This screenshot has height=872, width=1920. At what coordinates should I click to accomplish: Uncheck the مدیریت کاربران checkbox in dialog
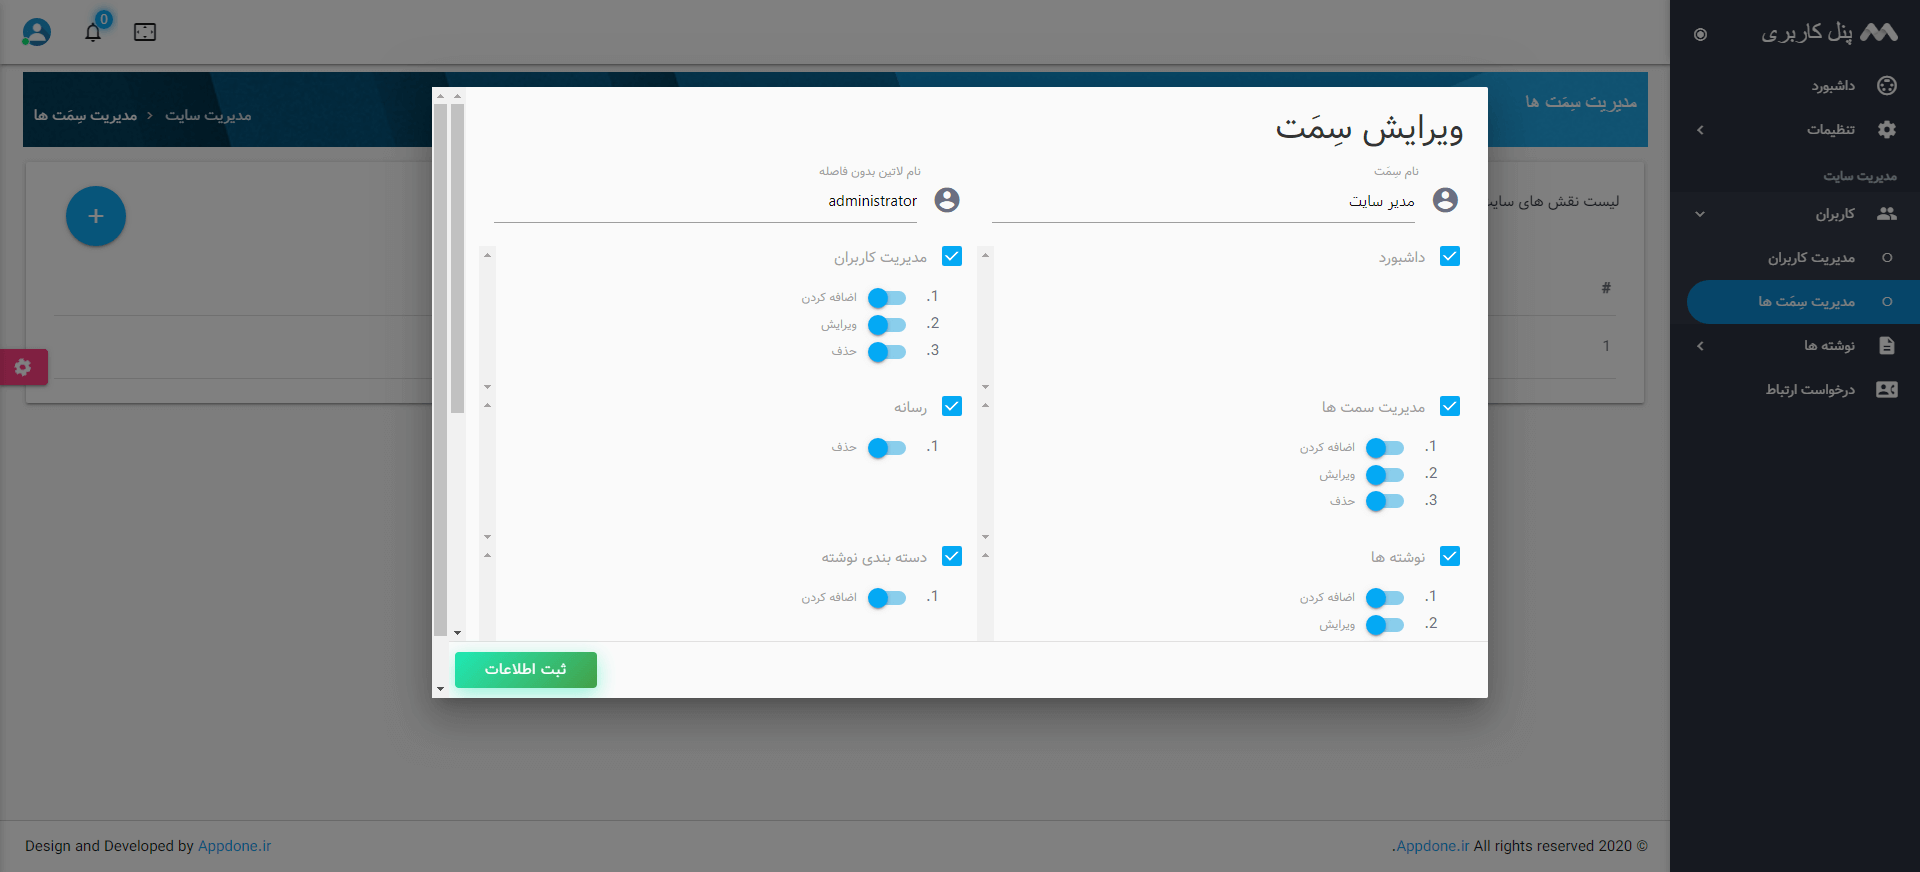tap(952, 256)
